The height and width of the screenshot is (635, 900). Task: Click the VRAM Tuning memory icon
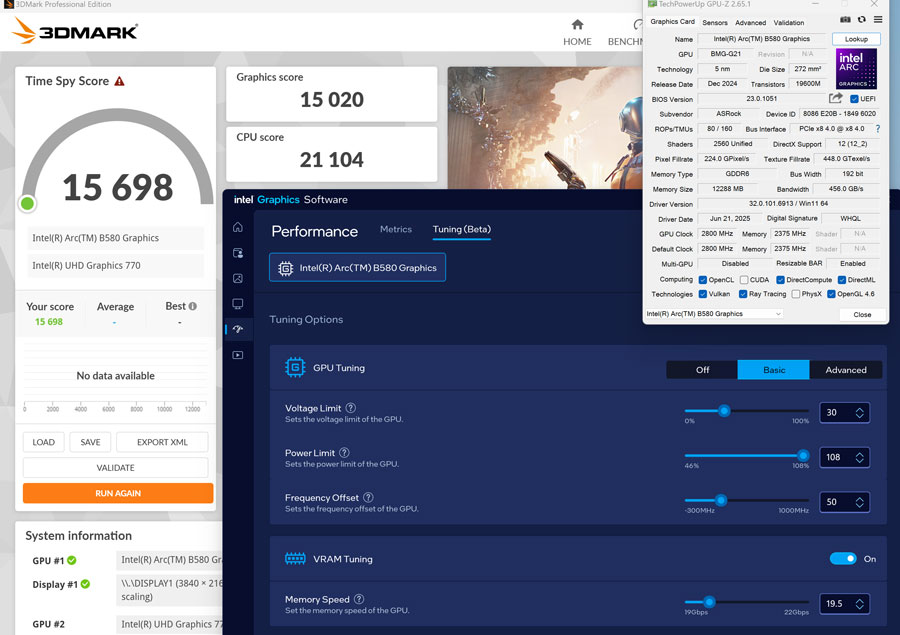click(295, 559)
